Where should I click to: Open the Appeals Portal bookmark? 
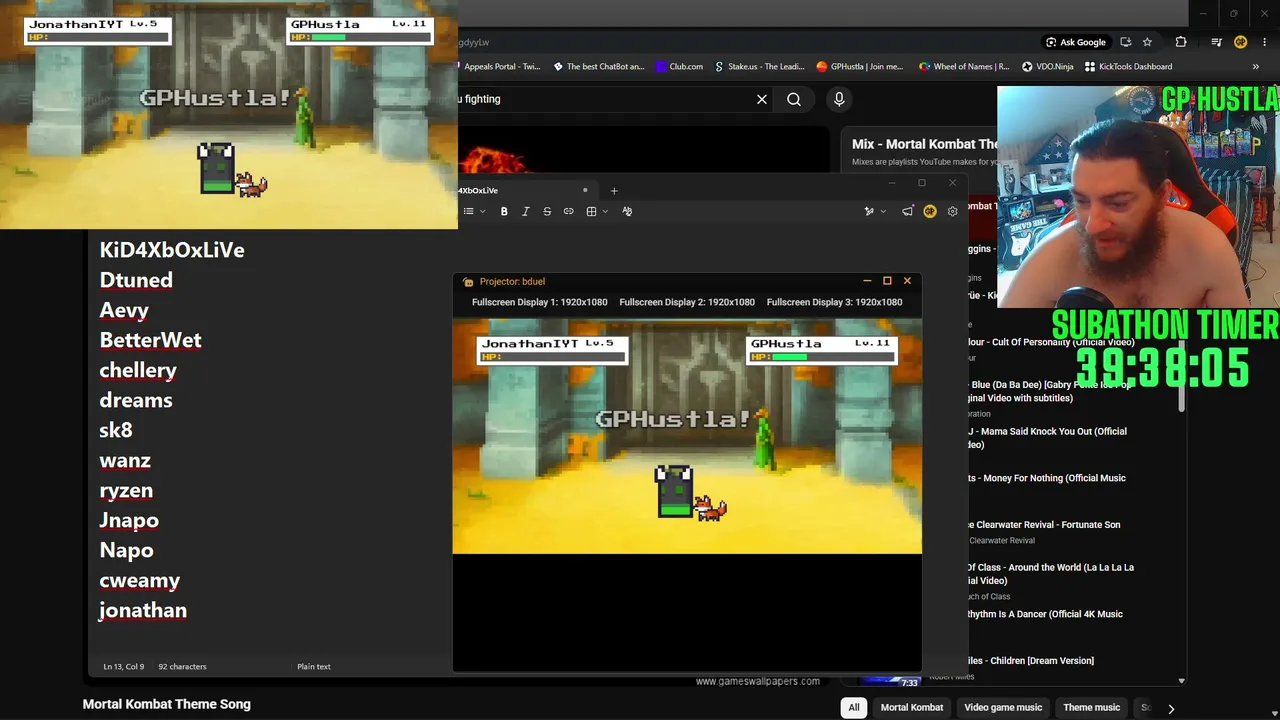(x=500, y=67)
